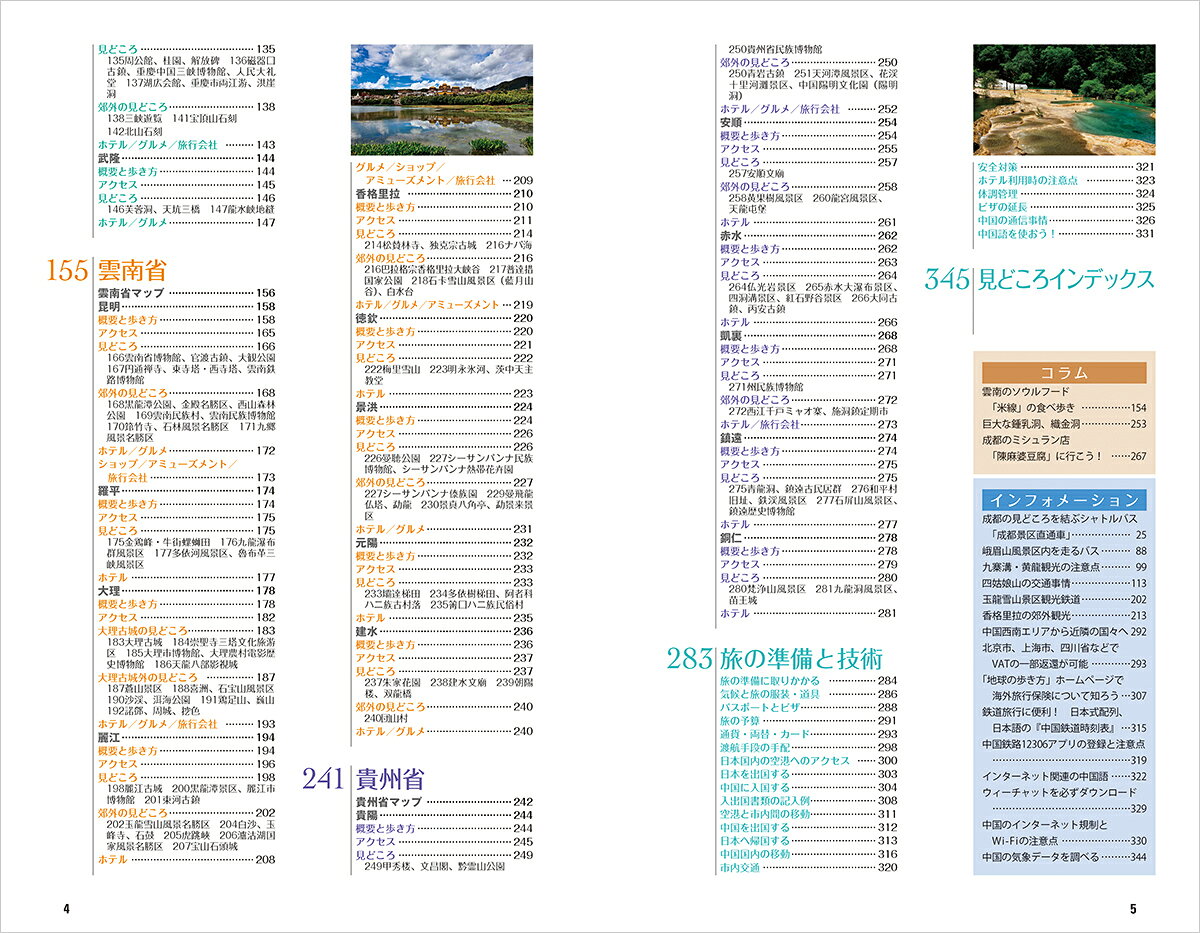Open the 安順 city entry
The image size is (1200, 933).
809,122
